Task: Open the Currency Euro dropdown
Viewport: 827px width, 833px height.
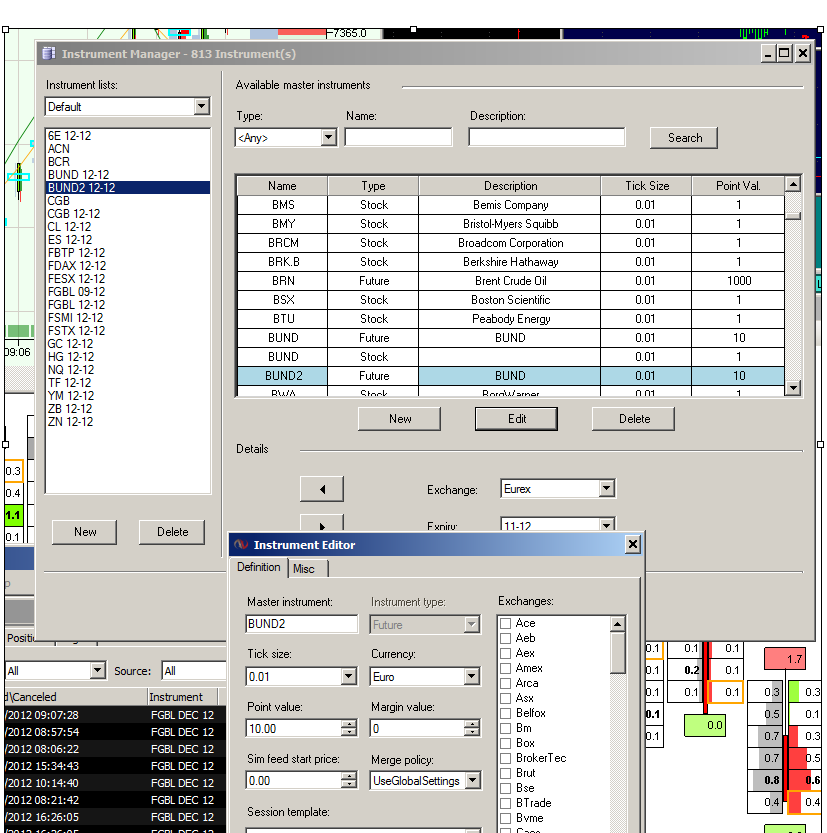Action: click(472, 676)
